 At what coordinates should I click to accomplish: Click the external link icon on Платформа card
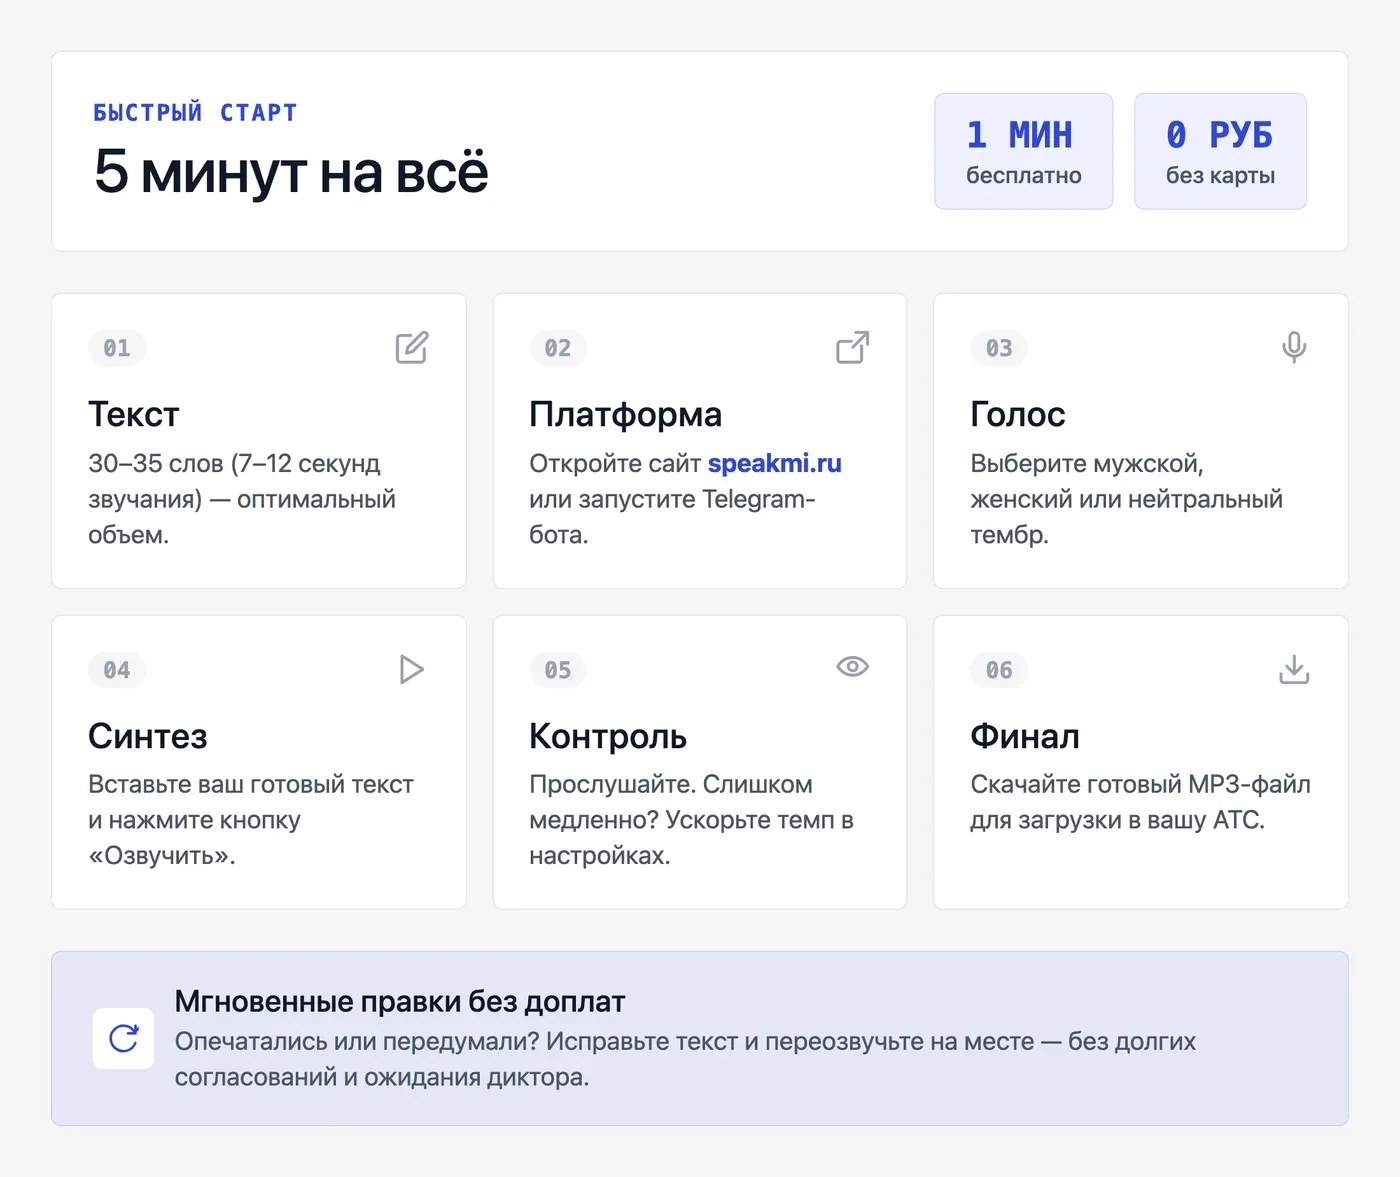(853, 347)
